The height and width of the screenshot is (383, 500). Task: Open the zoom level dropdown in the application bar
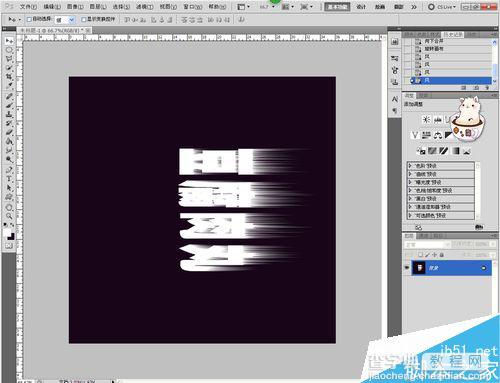coord(273,7)
